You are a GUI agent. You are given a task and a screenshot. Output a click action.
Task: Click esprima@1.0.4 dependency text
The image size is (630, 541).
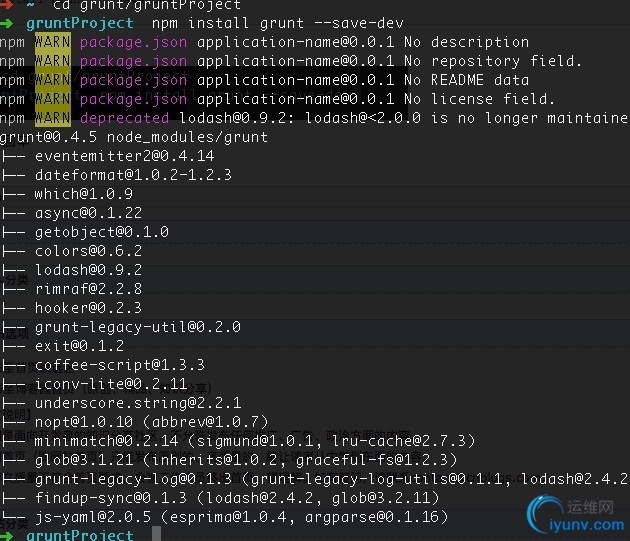coord(228,517)
